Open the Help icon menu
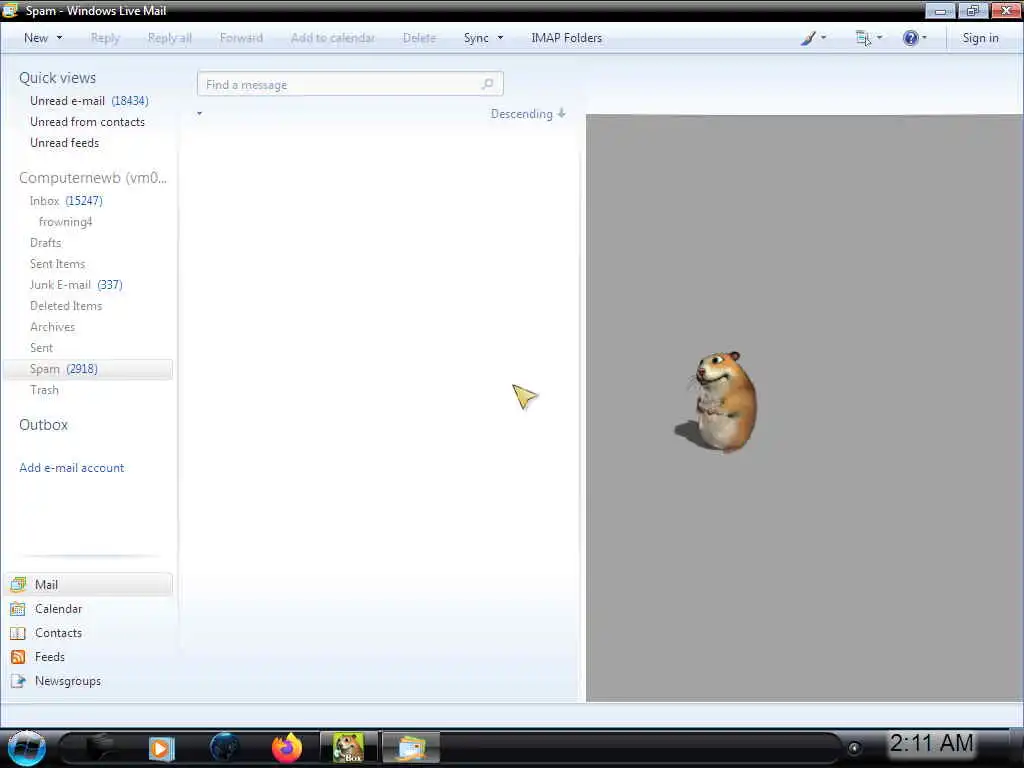The width and height of the screenshot is (1024, 768). (914, 38)
